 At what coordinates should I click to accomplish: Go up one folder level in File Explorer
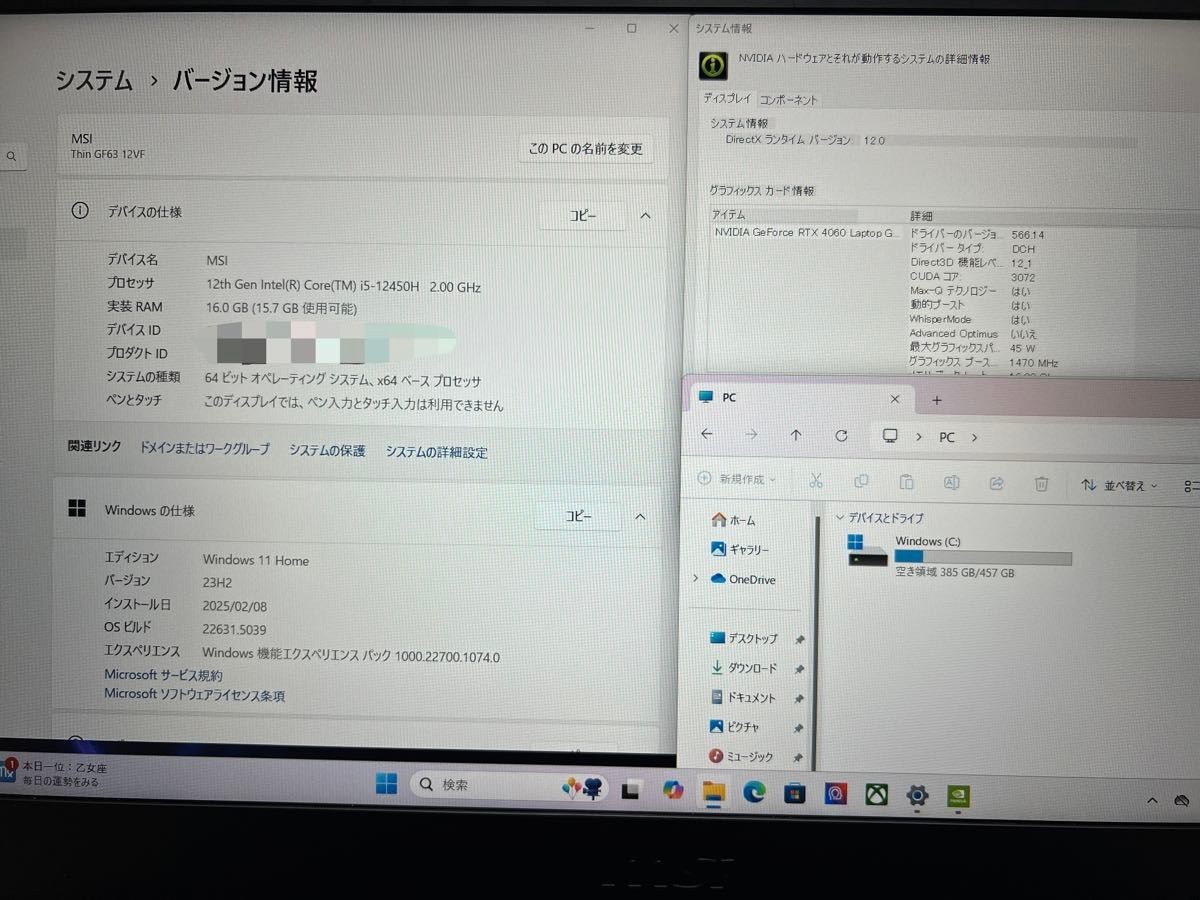[x=795, y=435]
